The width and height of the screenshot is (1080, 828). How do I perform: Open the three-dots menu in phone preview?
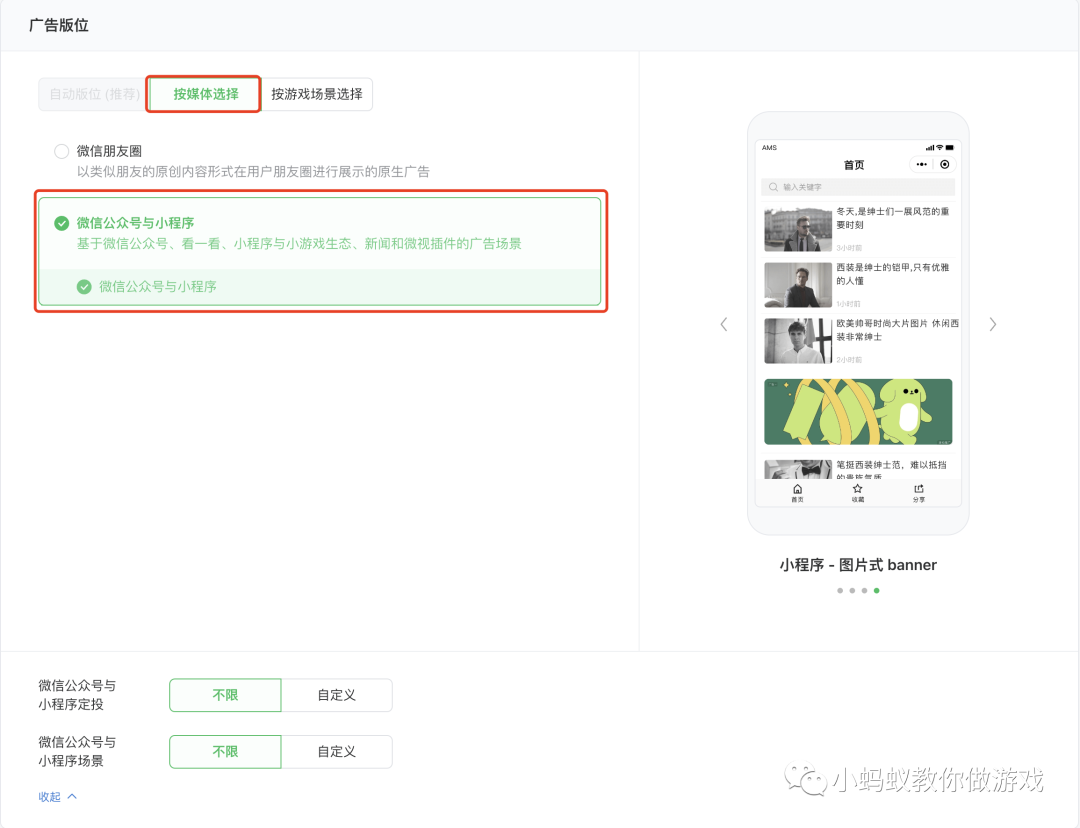[922, 164]
